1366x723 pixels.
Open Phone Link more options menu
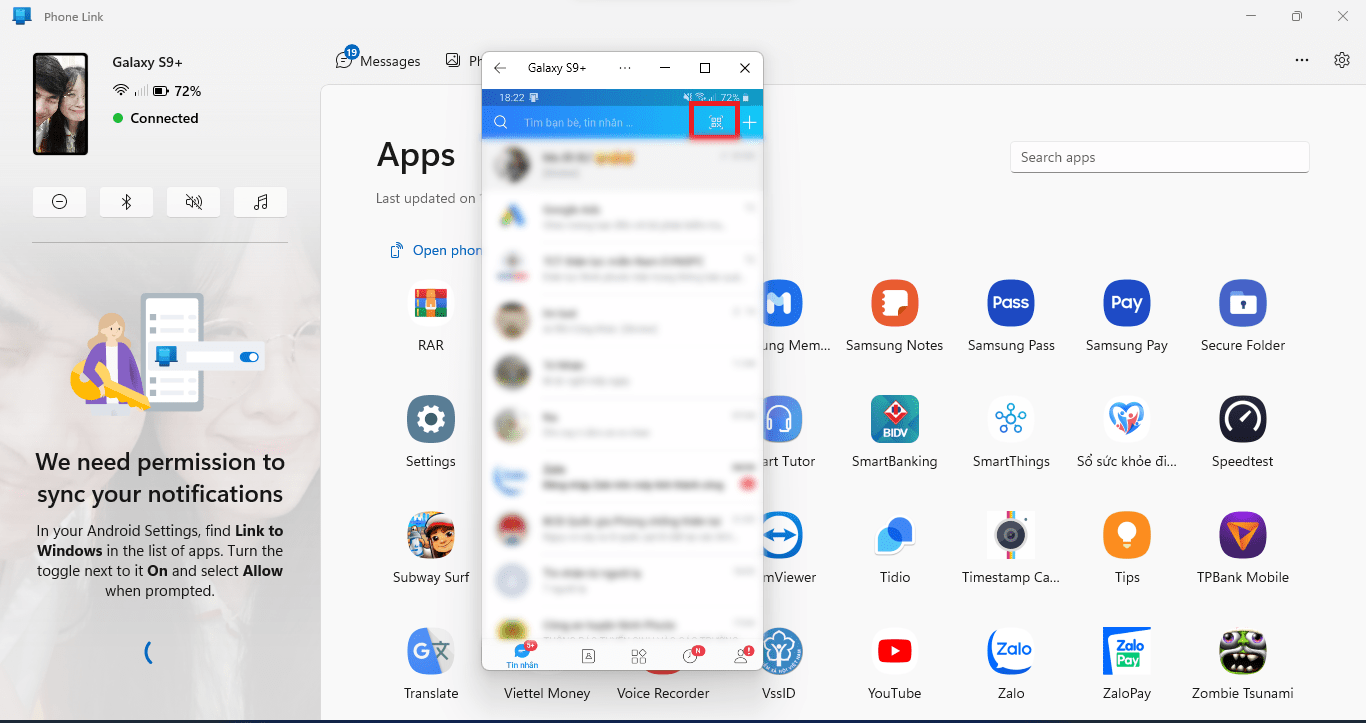1302,60
